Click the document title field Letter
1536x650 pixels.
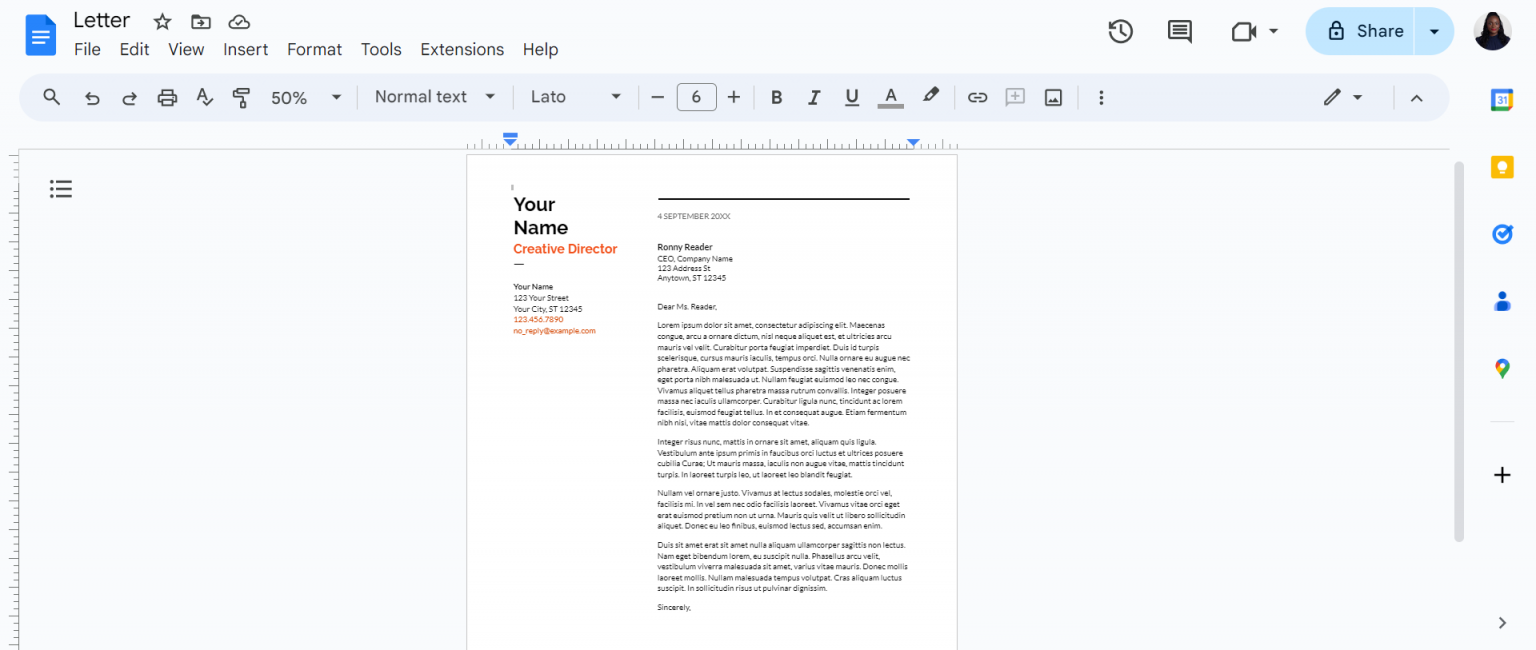click(x=101, y=19)
